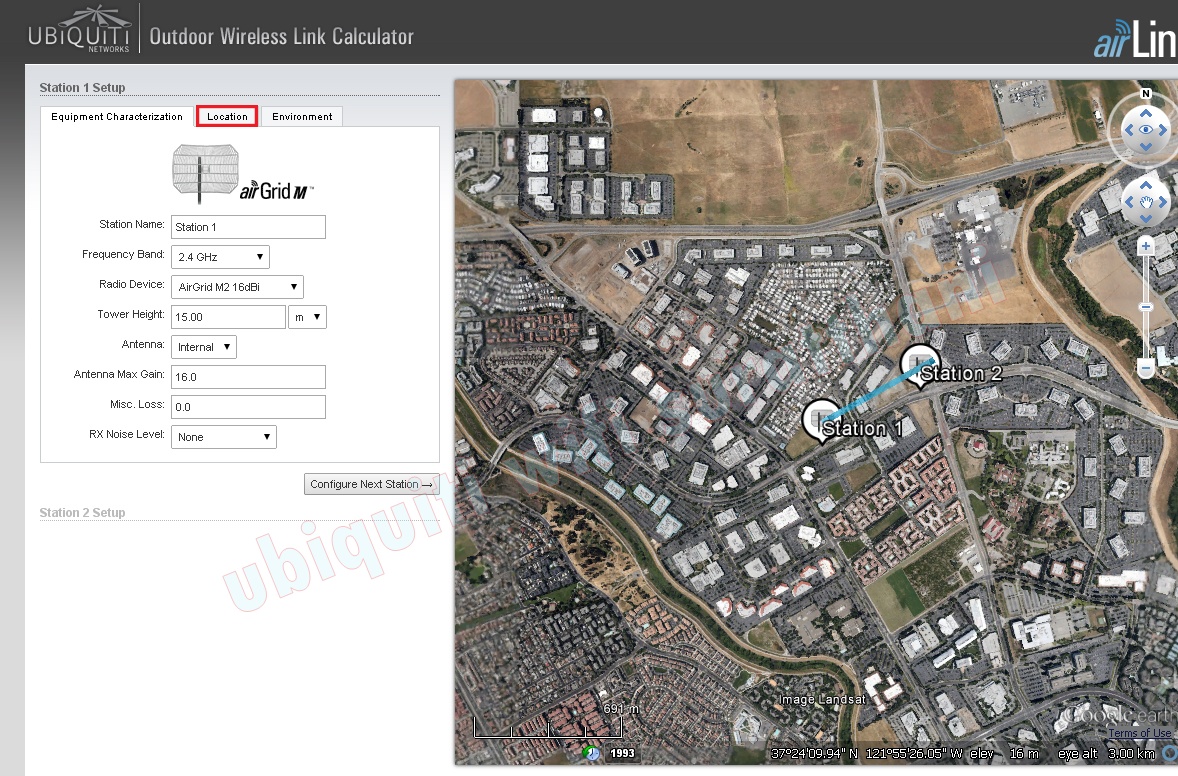Click the Station 1 map marker

(x=821, y=420)
